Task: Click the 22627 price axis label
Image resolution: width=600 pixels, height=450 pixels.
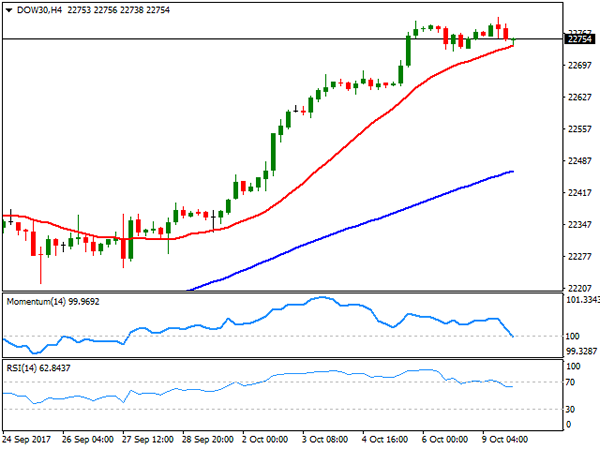Action: tap(580, 97)
